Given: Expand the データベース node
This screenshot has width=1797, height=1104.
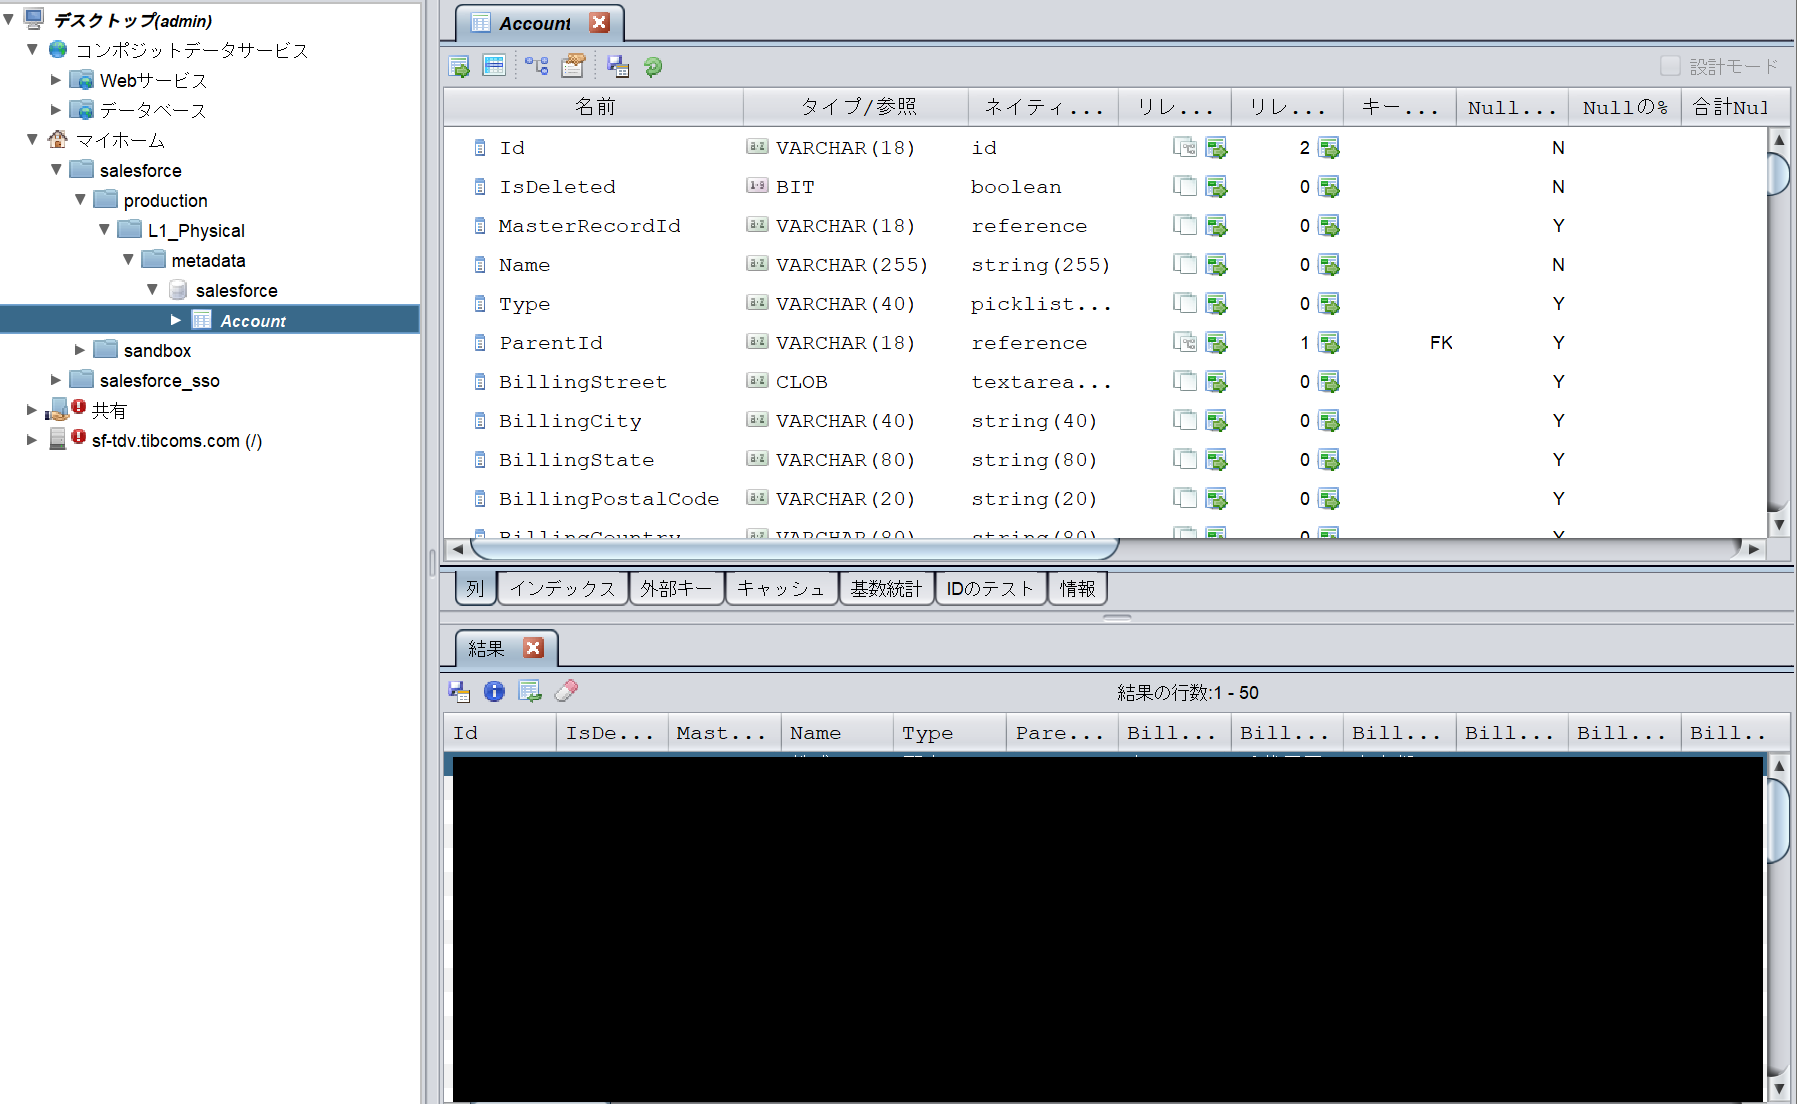Looking at the screenshot, I should coord(56,109).
